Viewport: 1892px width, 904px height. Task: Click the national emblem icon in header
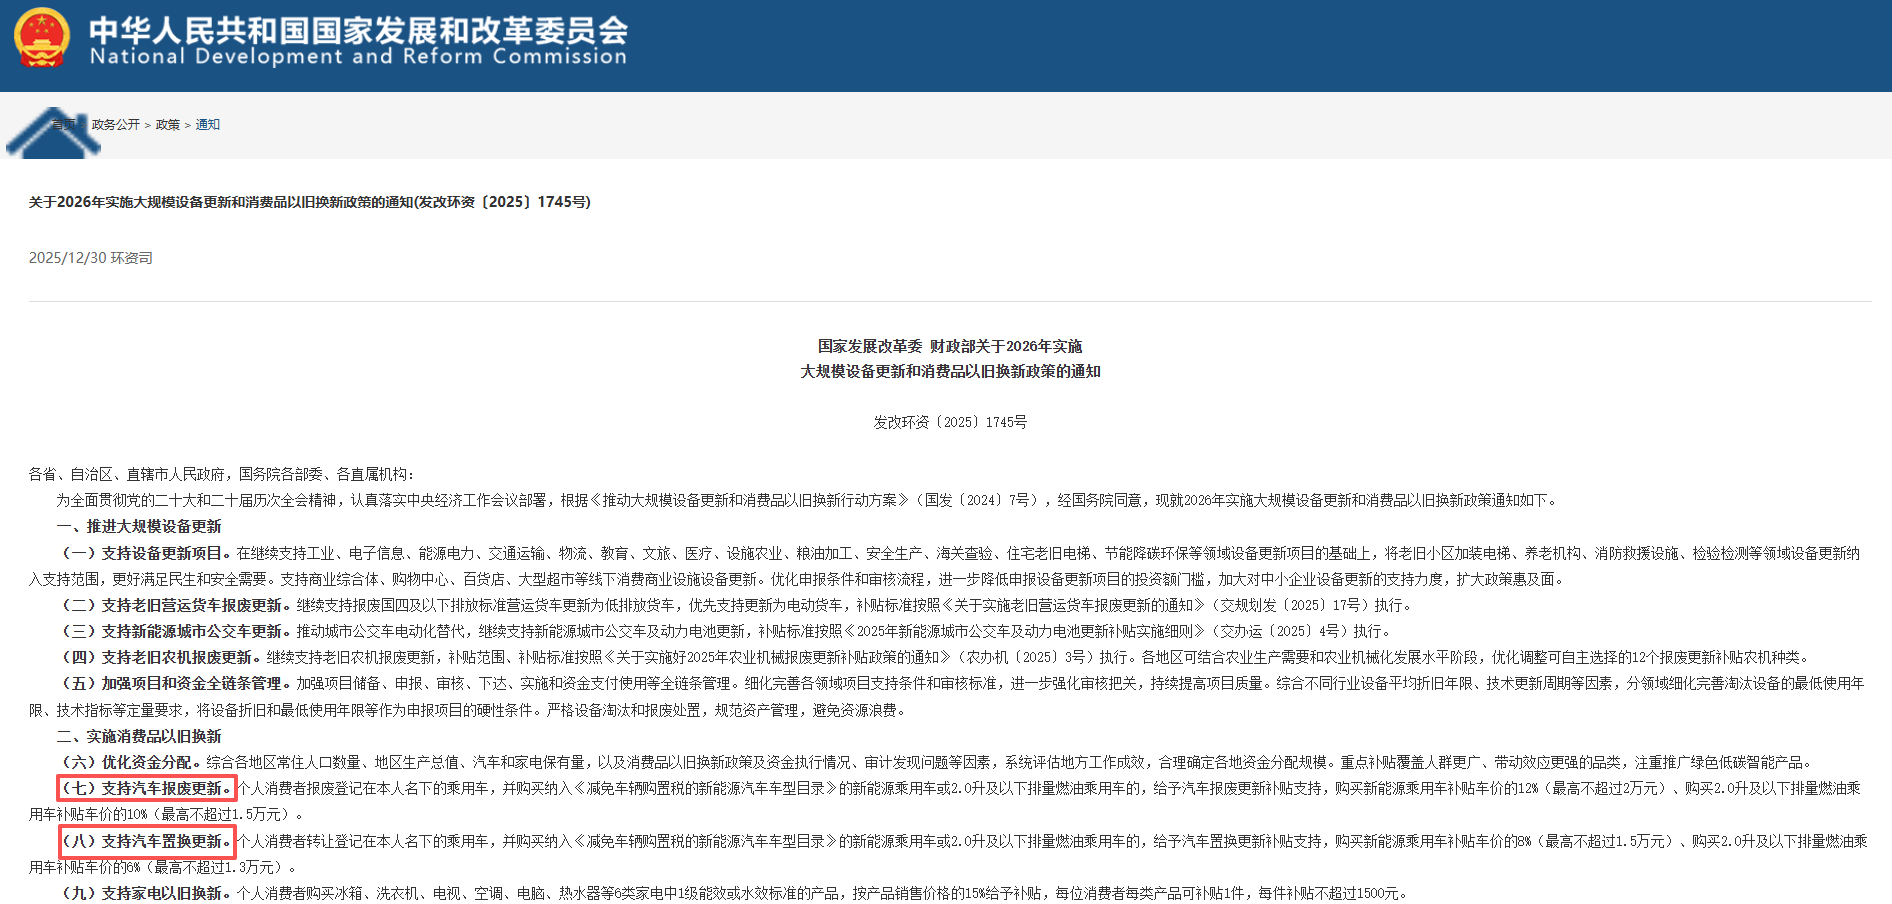click(x=41, y=38)
